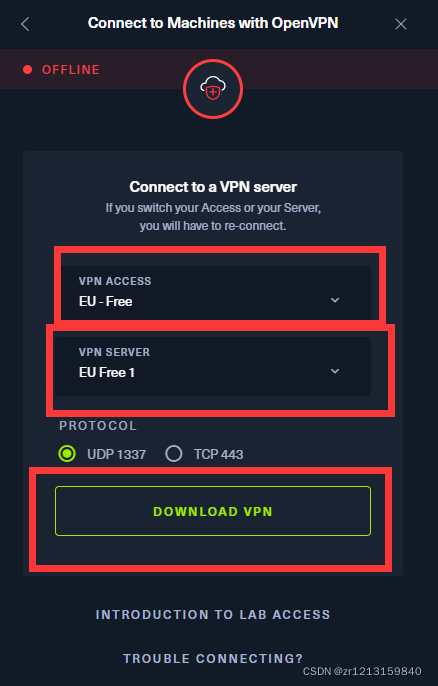Click the red offline status dot
Screen dimensions: 438x686
pyautogui.click(x=28, y=70)
